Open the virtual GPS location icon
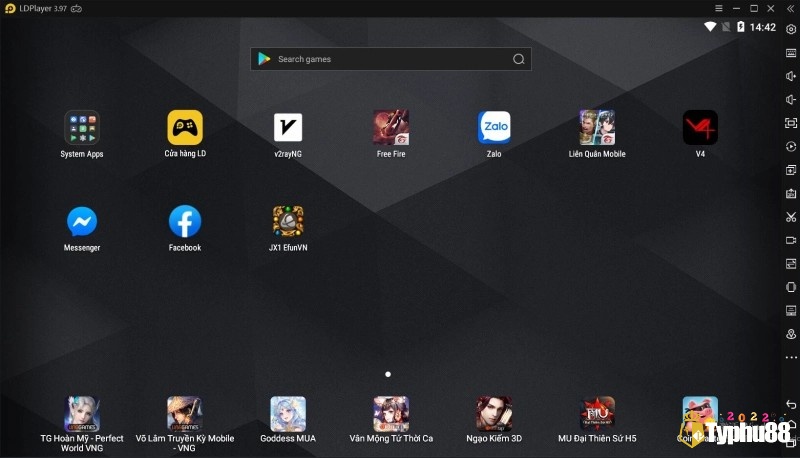This screenshot has height=458, width=800. point(791,334)
